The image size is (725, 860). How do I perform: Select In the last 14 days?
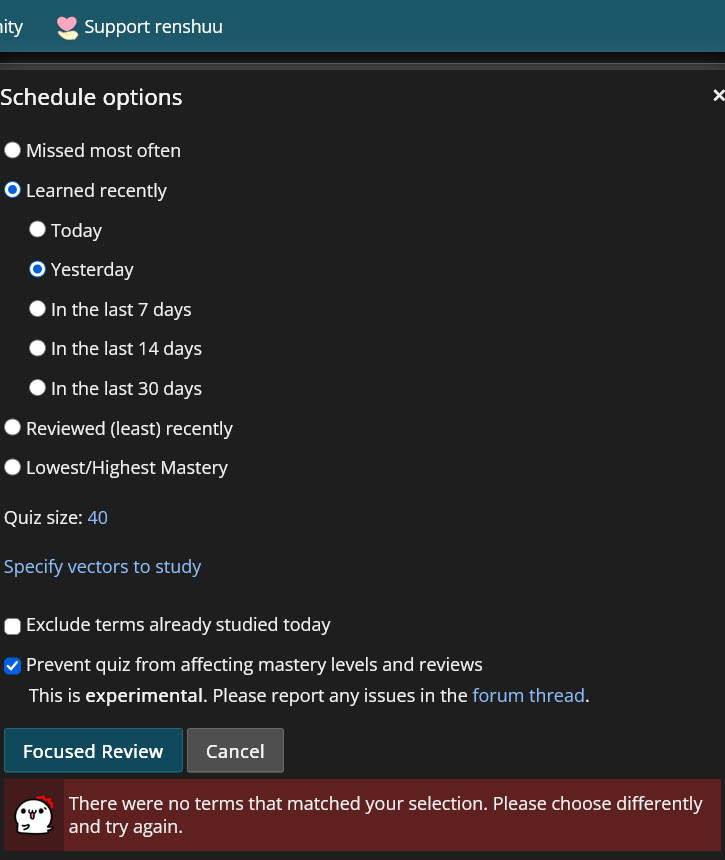click(37, 348)
